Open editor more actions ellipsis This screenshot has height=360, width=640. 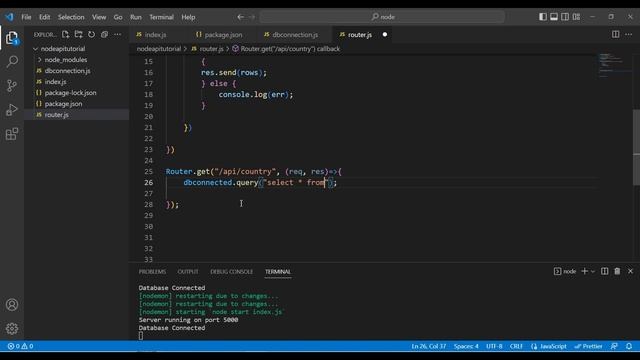pyautogui.click(x=629, y=35)
